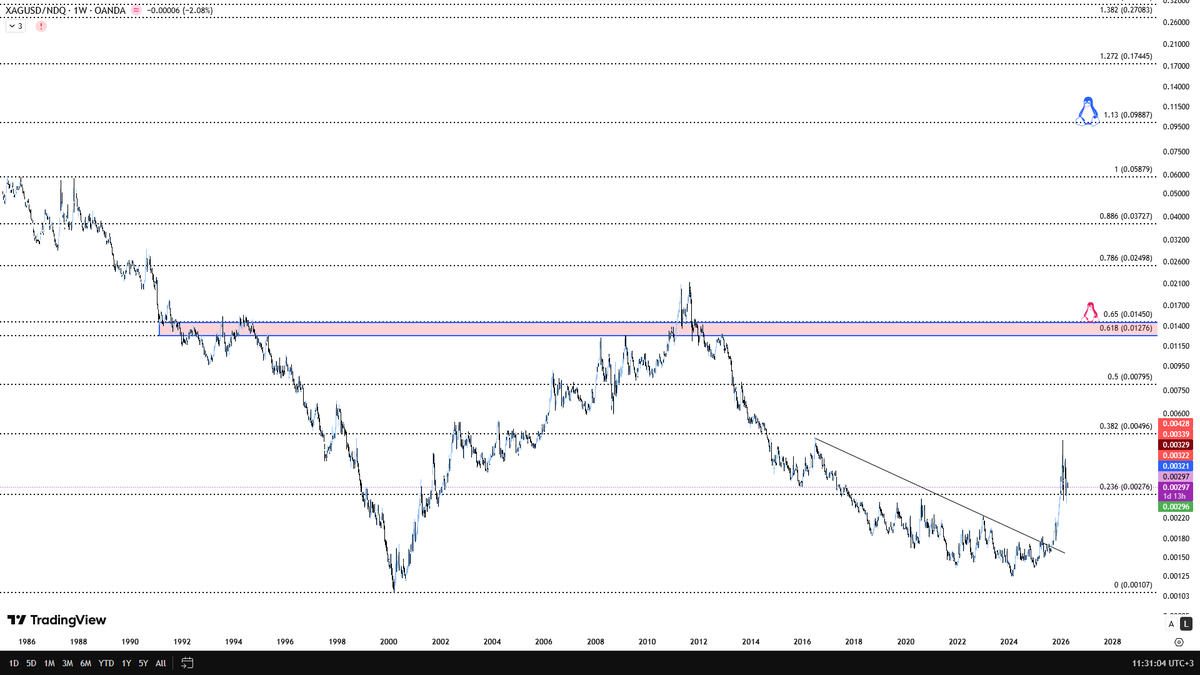
Task: Click the Fib label 0.5 (0.00795)
Action: 1130,377
